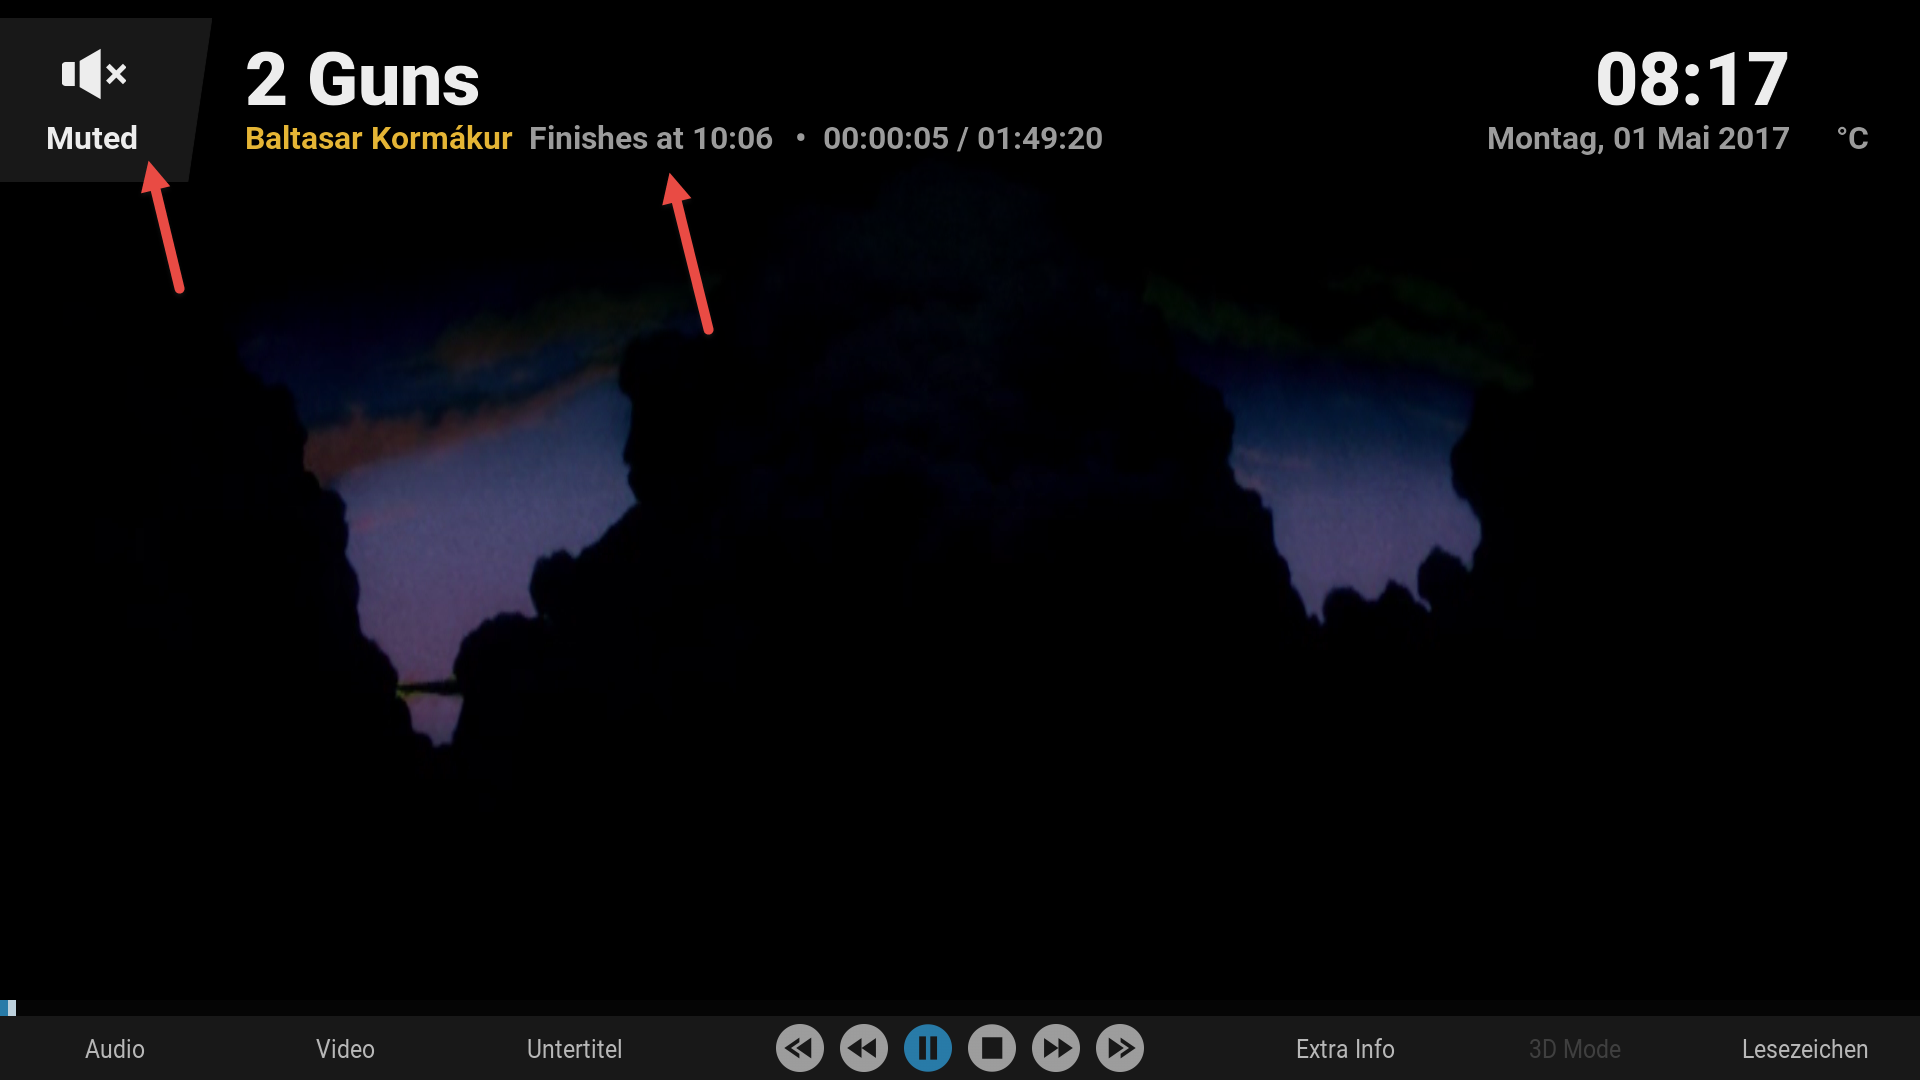Stop the movie with the stop button

992,1048
